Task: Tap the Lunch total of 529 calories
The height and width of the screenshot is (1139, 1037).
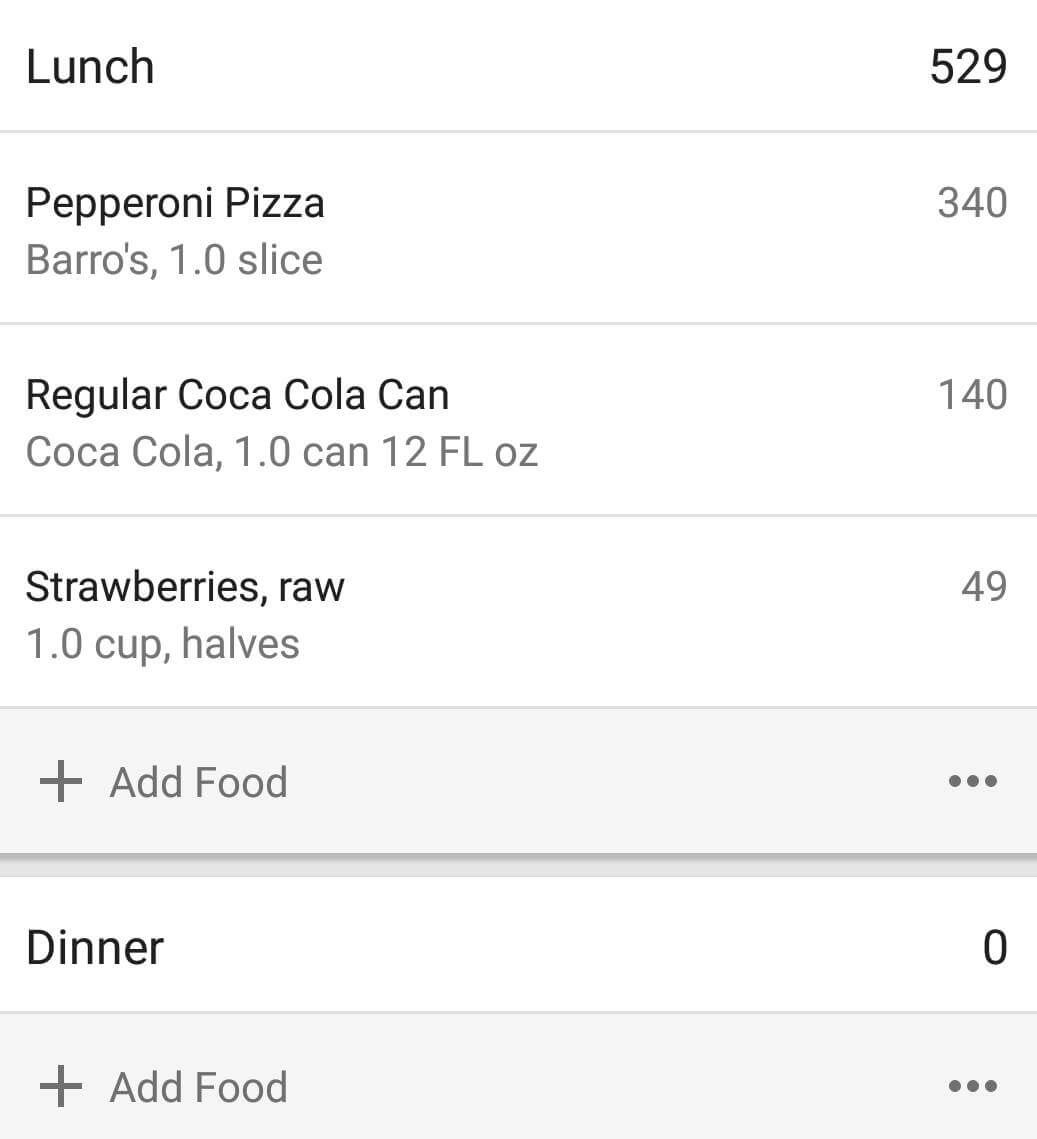Action: coord(968,67)
